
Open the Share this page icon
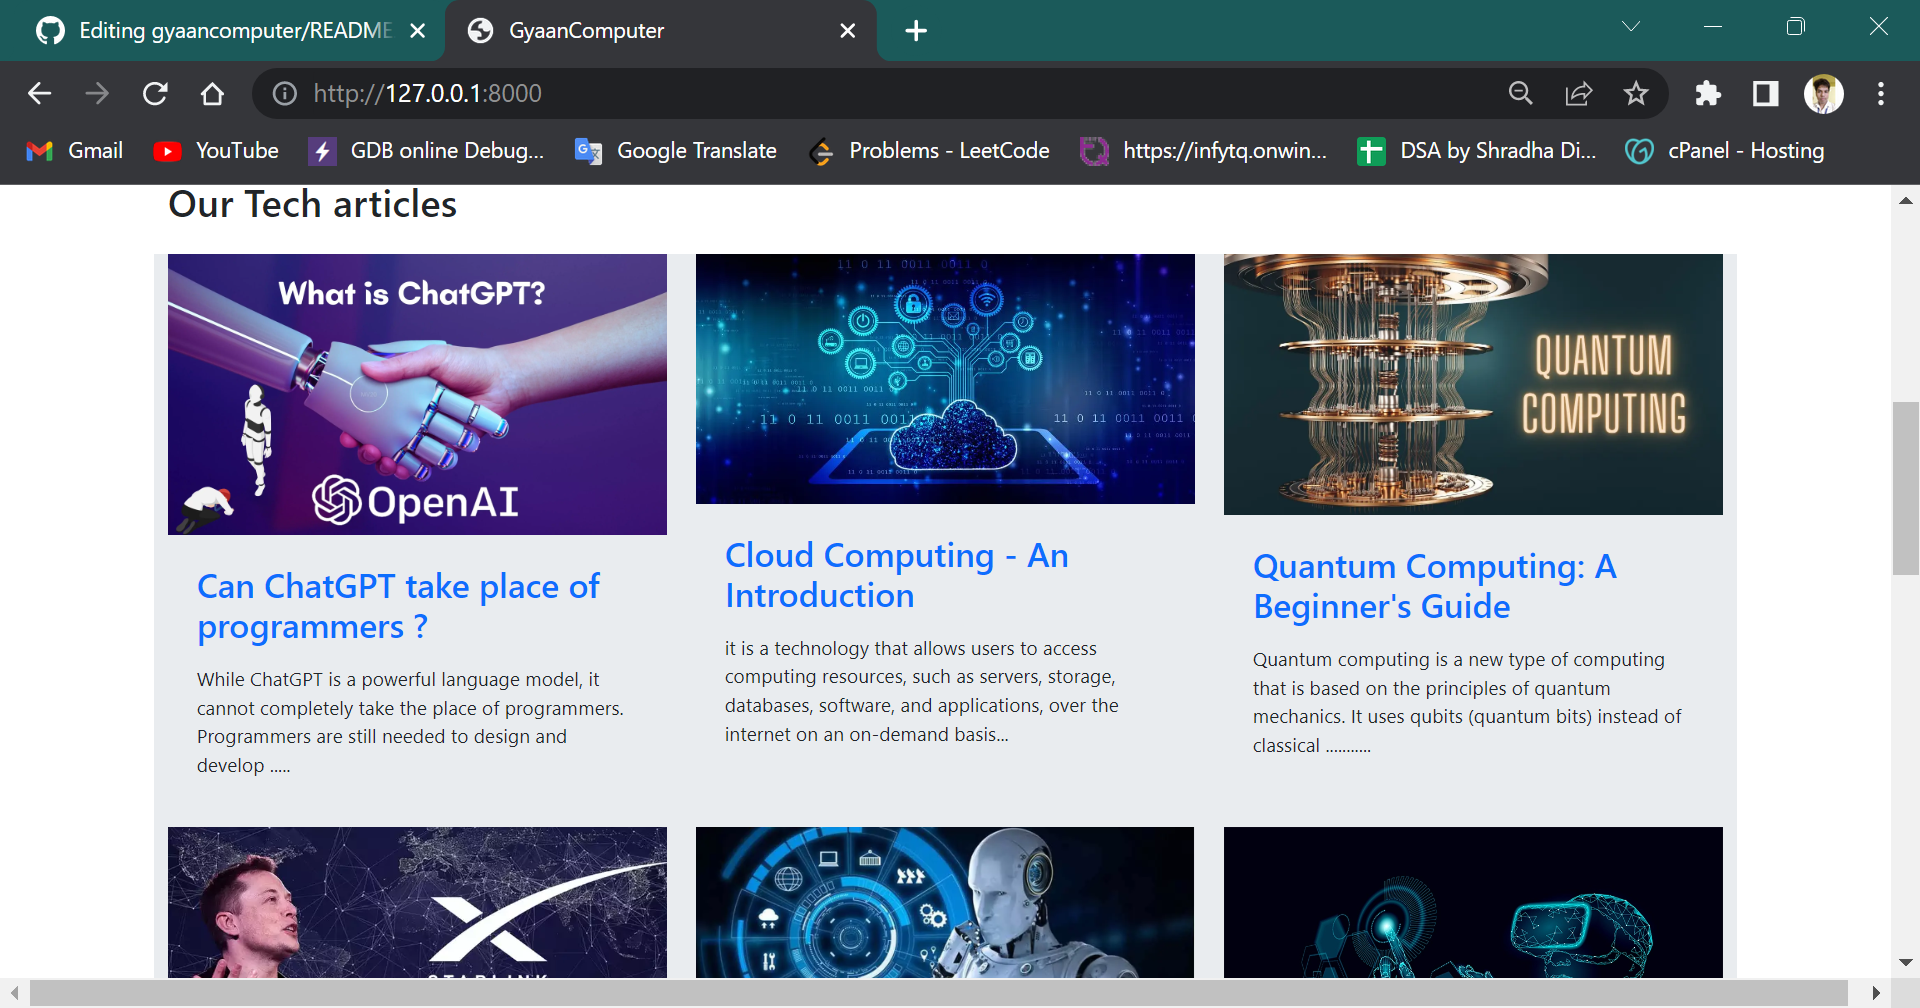click(1579, 93)
